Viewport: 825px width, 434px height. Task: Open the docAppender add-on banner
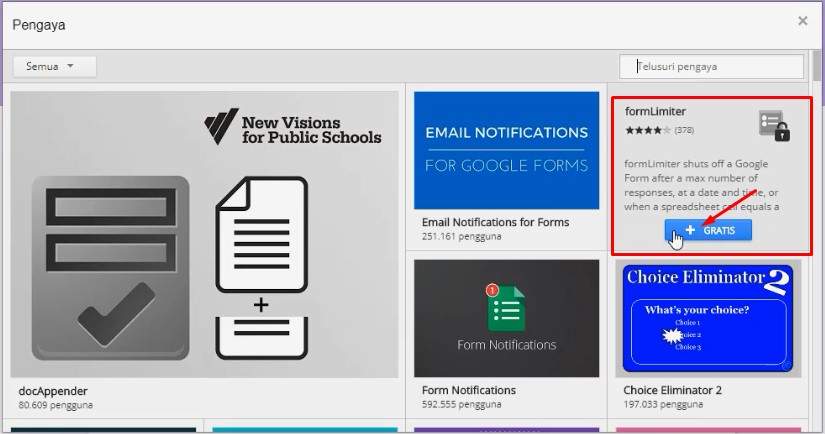[204, 235]
